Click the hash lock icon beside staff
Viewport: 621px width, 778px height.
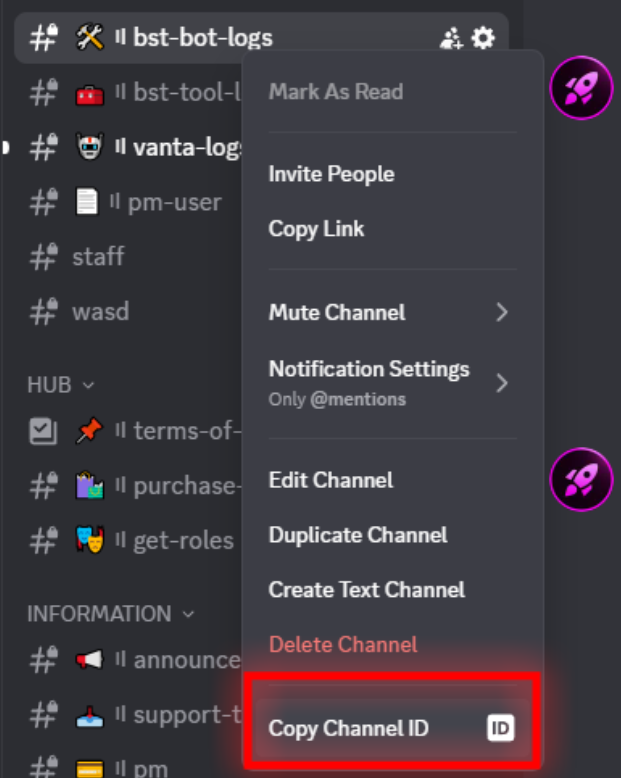(x=43, y=257)
